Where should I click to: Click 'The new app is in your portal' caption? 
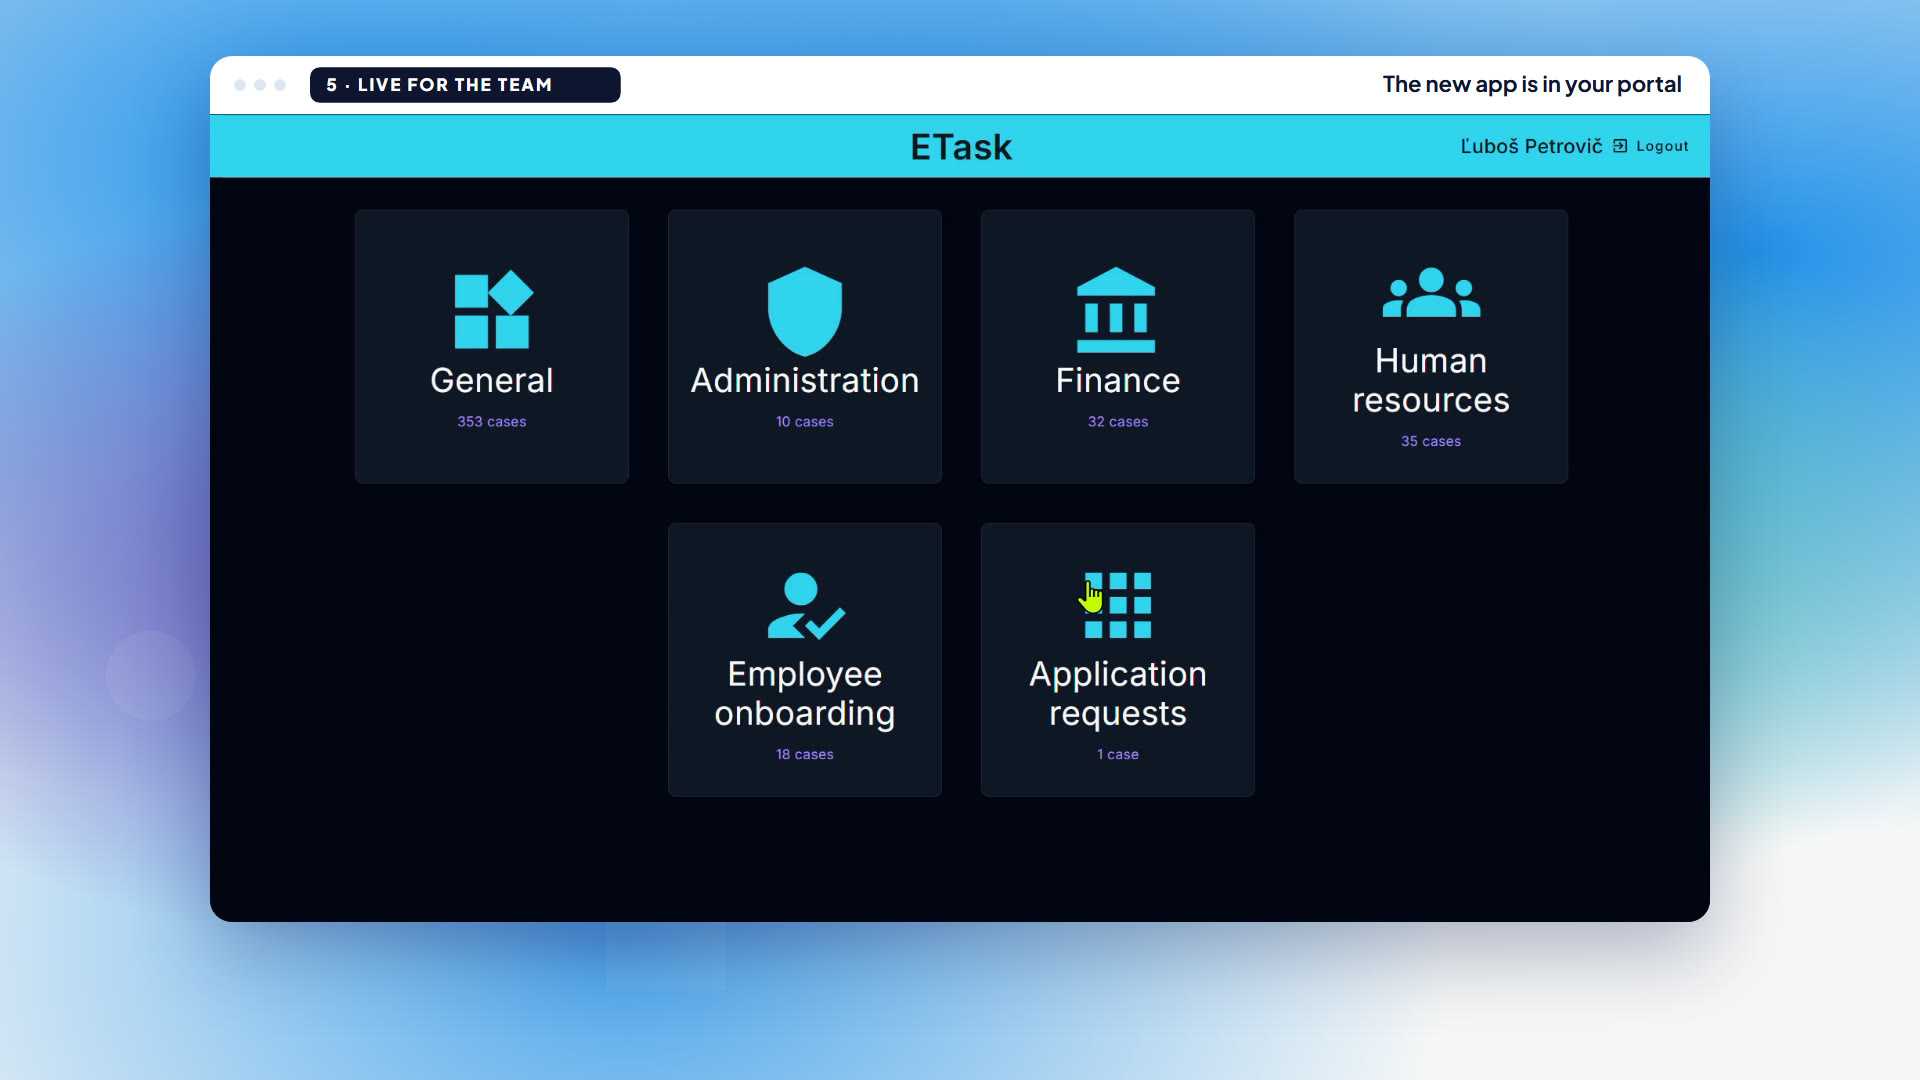point(1532,85)
